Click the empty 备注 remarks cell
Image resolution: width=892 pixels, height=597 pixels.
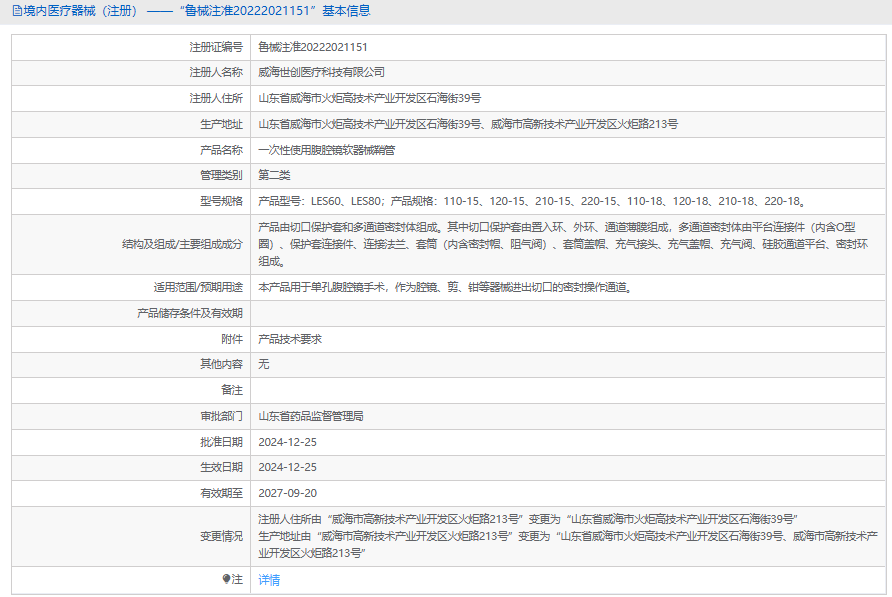click(x=567, y=390)
